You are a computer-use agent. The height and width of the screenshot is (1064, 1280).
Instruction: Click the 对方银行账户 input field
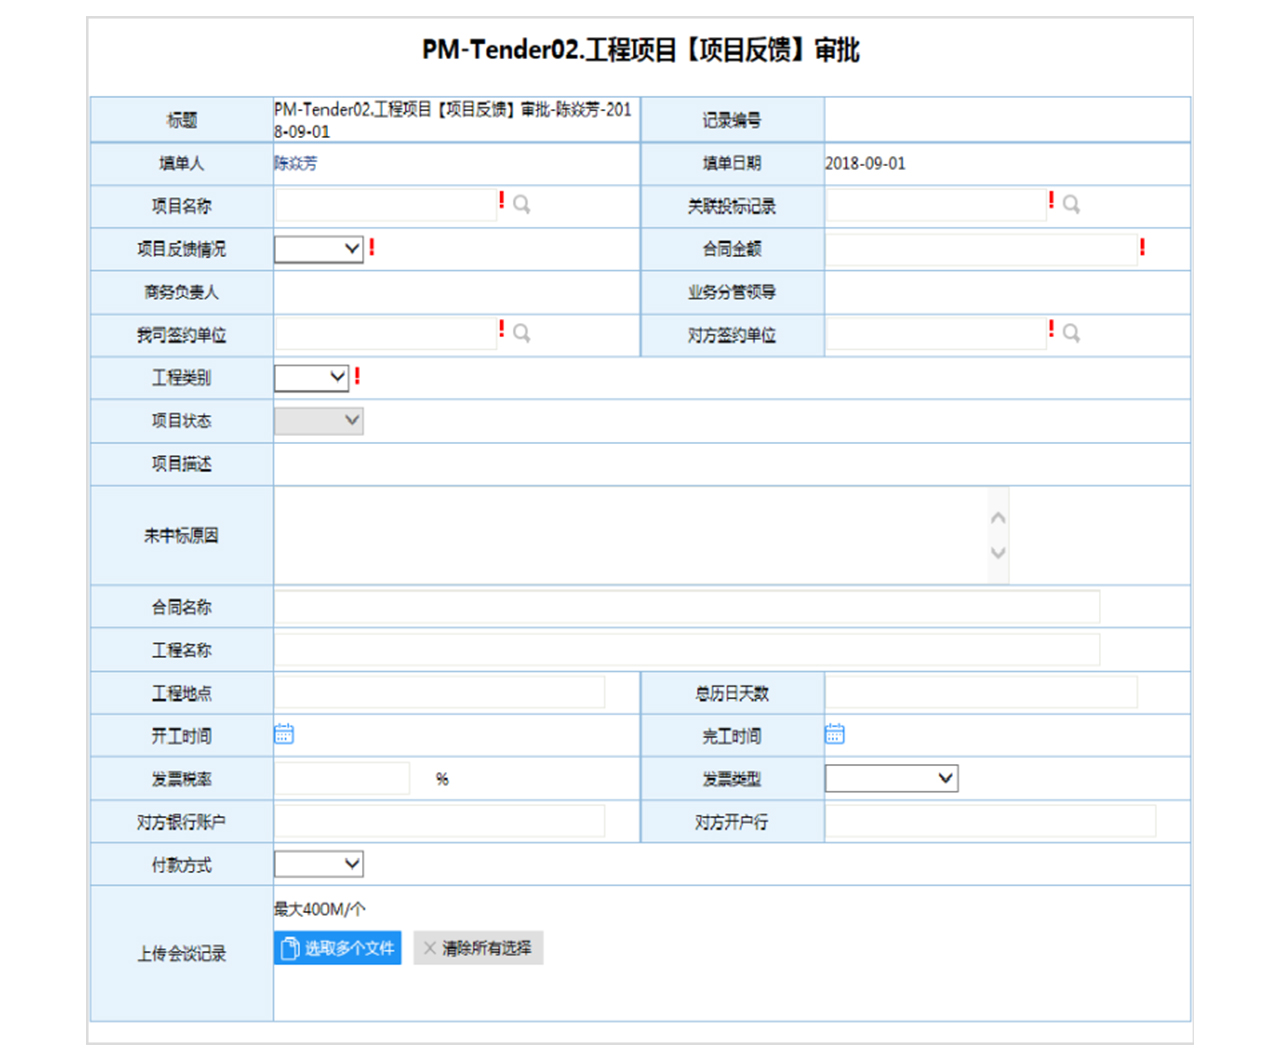(440, 821)
